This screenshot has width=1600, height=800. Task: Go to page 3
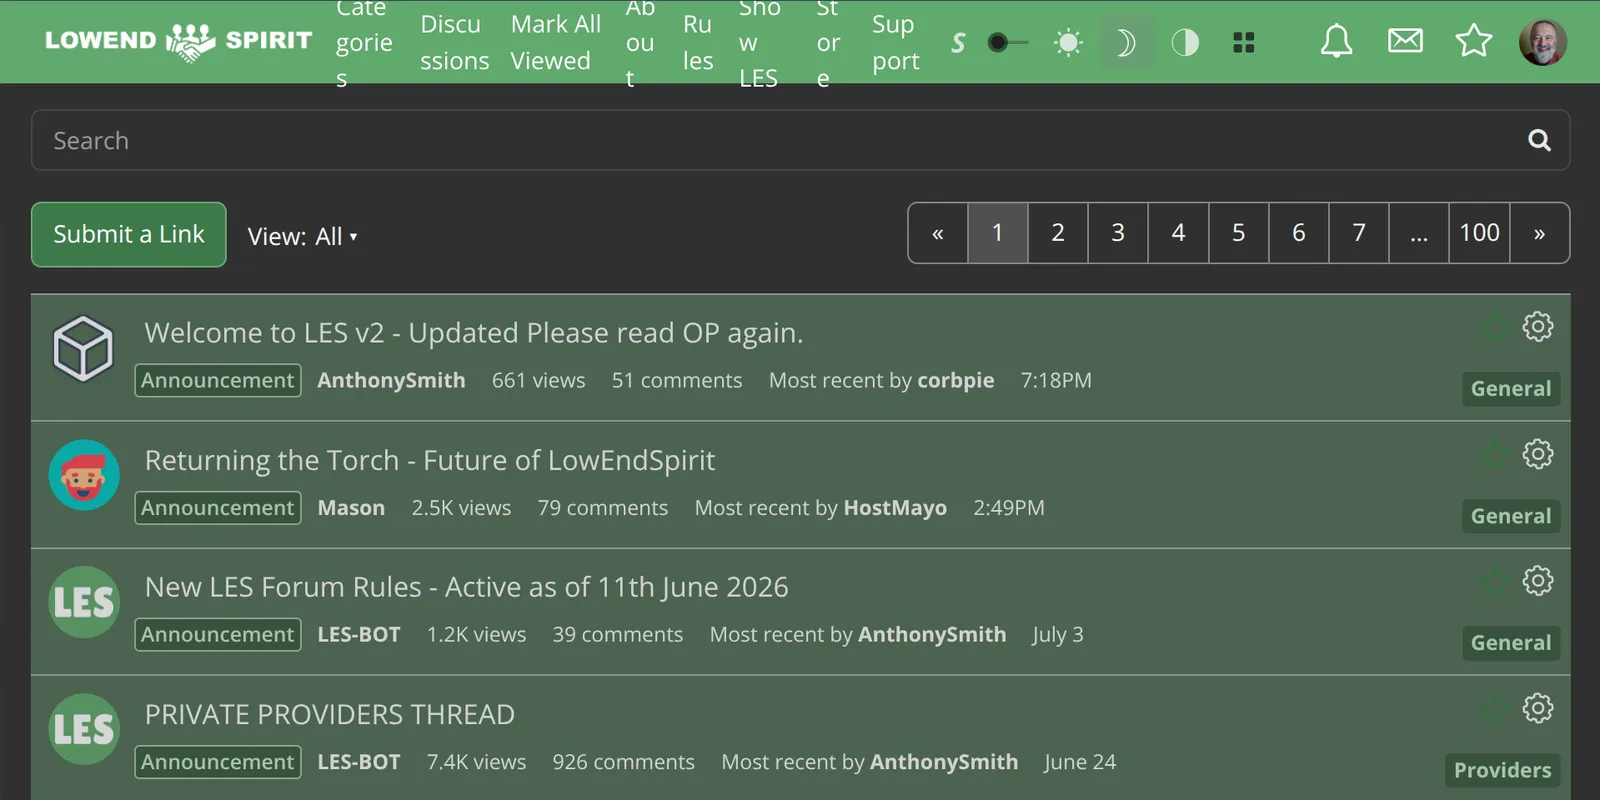tap(1118, 233)
